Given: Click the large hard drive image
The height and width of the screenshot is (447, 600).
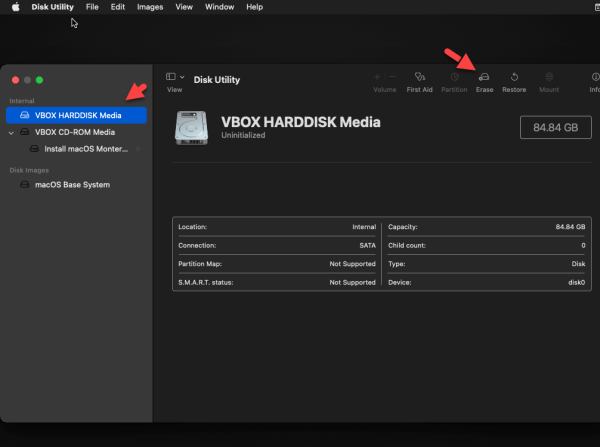Looking at the screenshot, I should point(191,128).
